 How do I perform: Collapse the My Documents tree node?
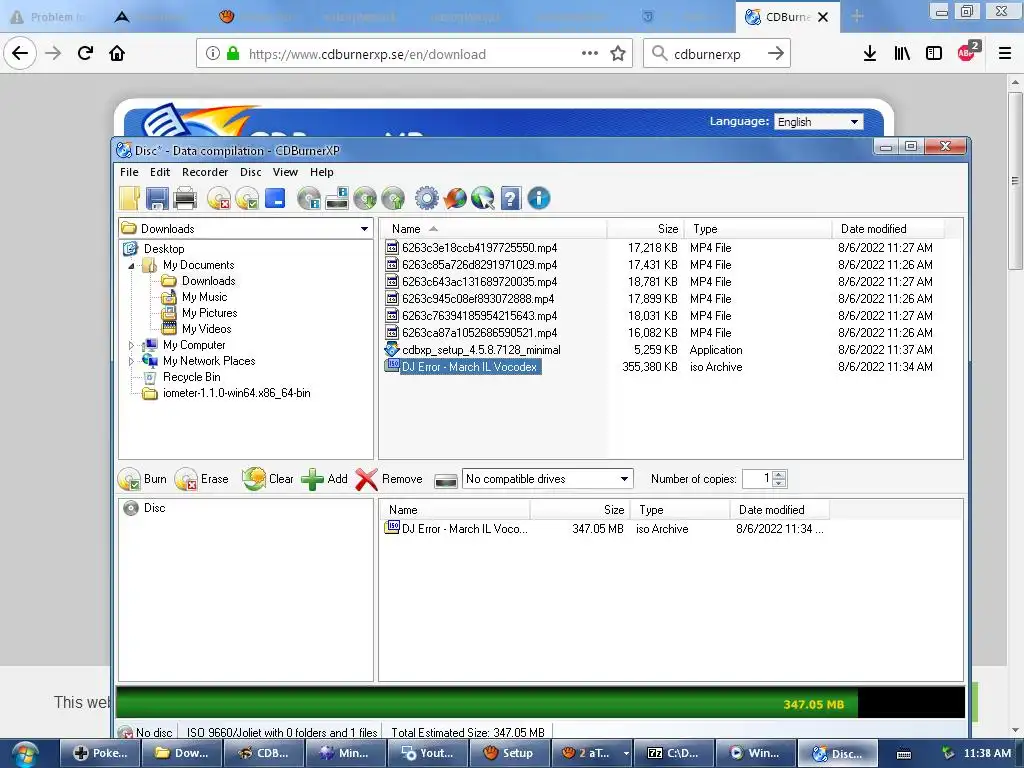131,266
